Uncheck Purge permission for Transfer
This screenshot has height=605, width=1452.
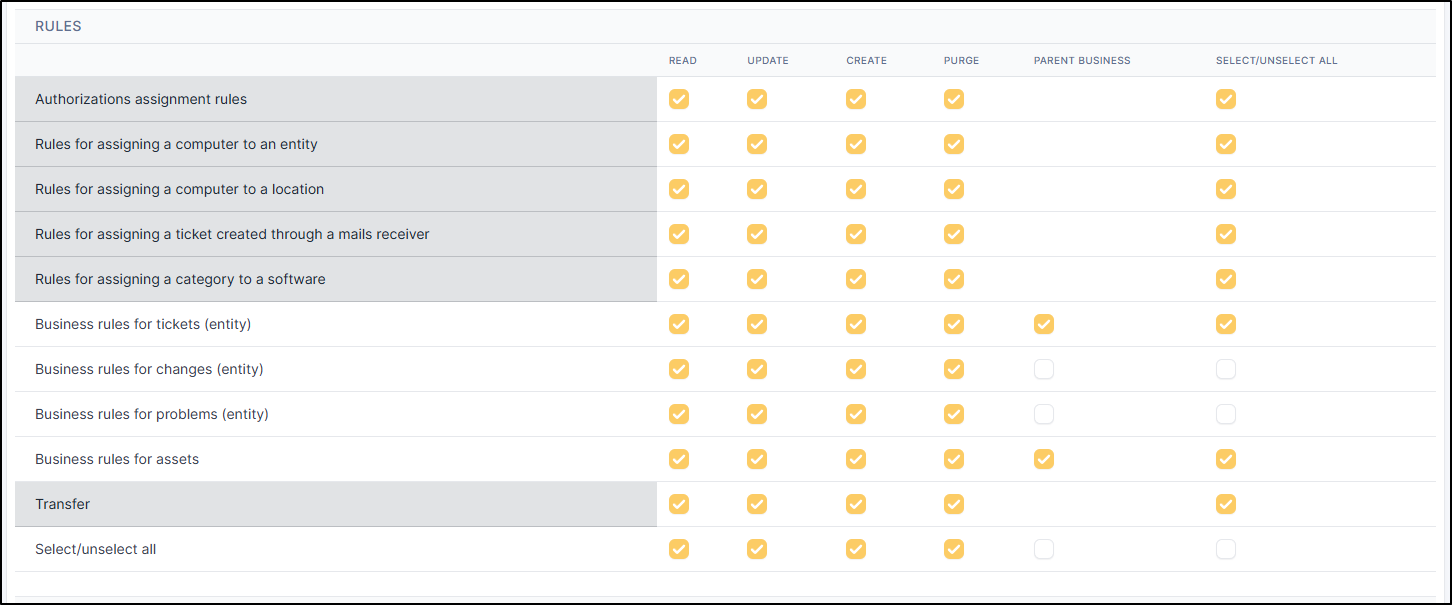tap(954, 504)
